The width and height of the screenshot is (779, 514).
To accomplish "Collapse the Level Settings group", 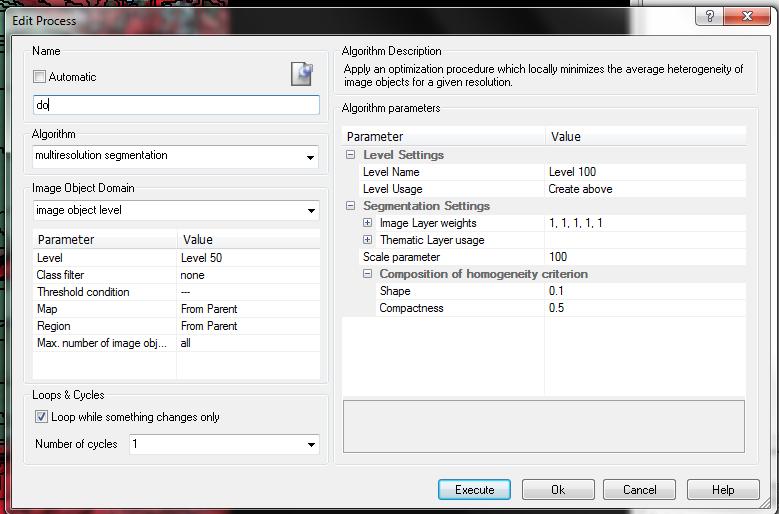I will tap(351, 154).
